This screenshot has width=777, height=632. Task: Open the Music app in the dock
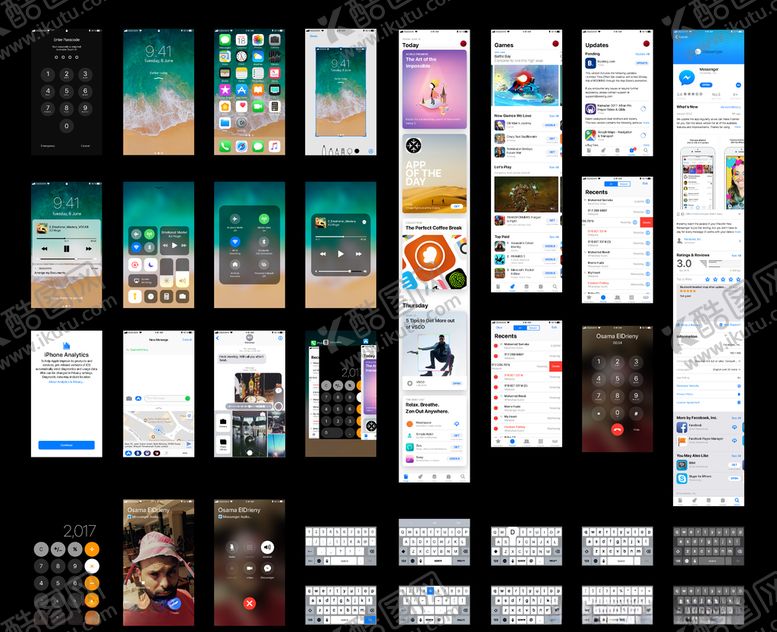pyautogui.click(x=274, y=146)
